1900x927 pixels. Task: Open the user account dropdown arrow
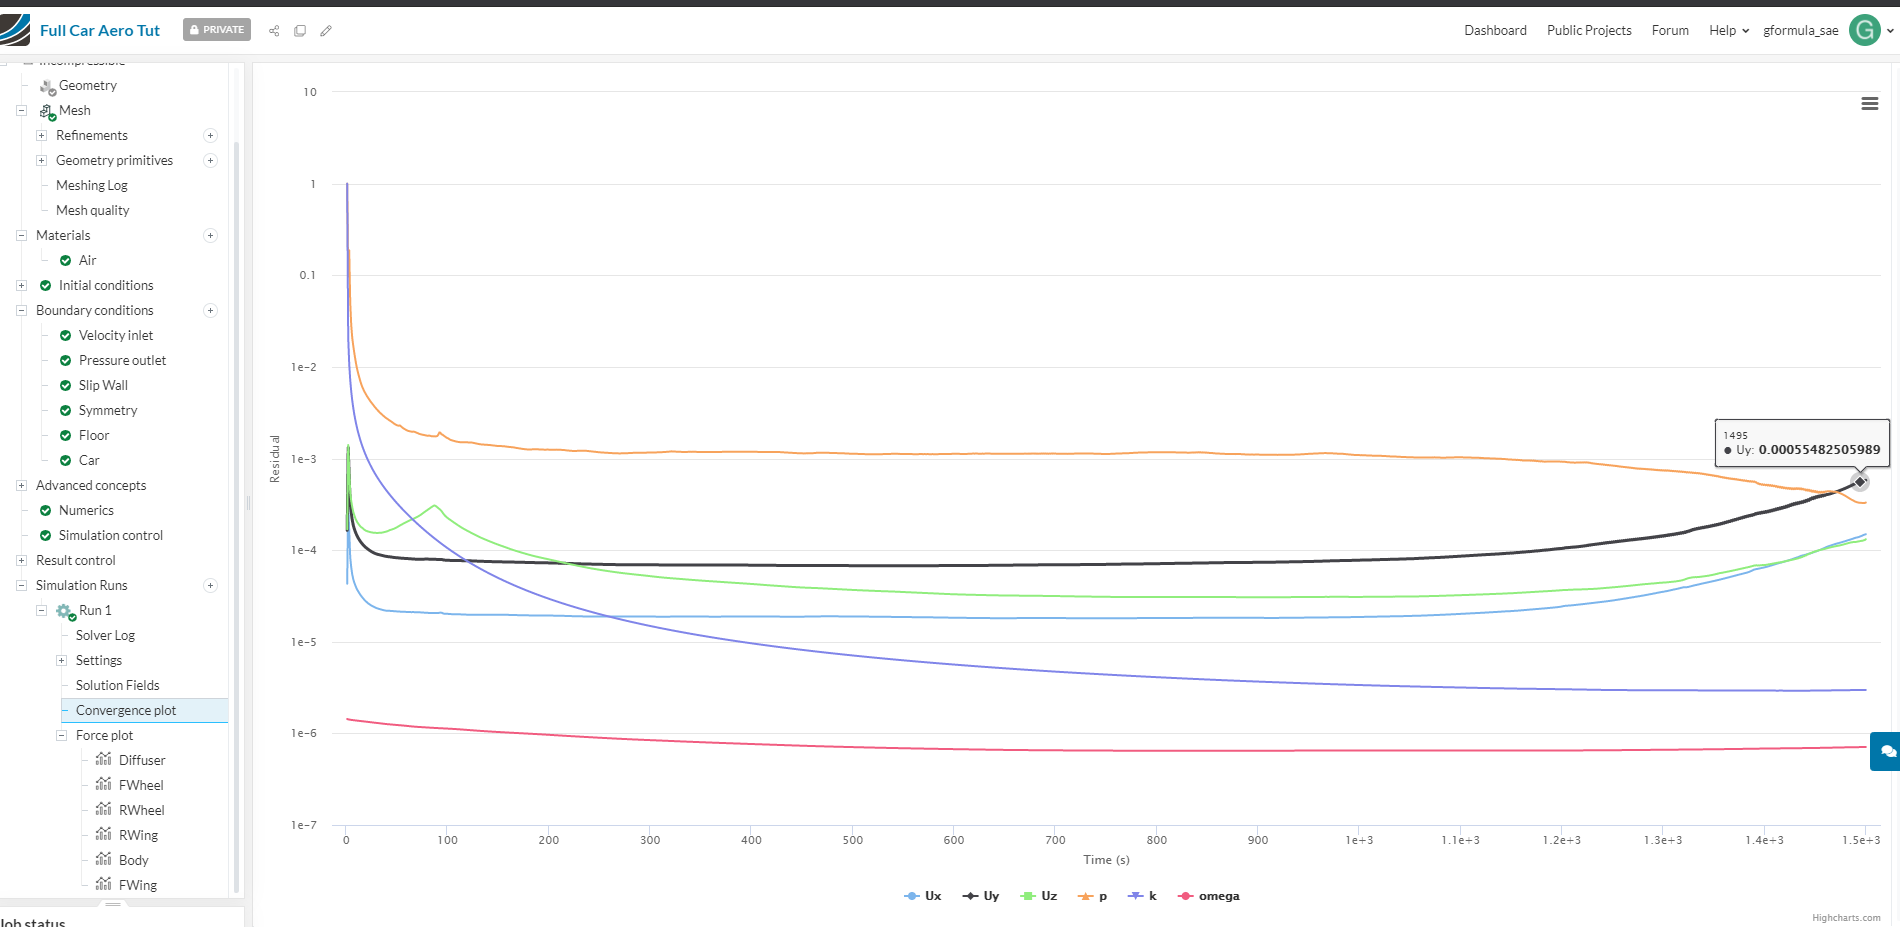(x=1890, y=31)
